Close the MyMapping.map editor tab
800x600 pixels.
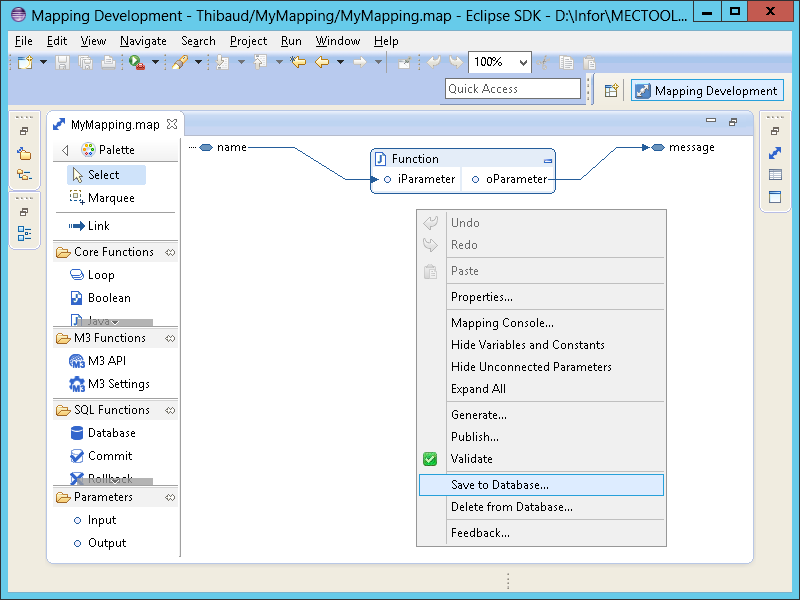[x=171, y=124]
